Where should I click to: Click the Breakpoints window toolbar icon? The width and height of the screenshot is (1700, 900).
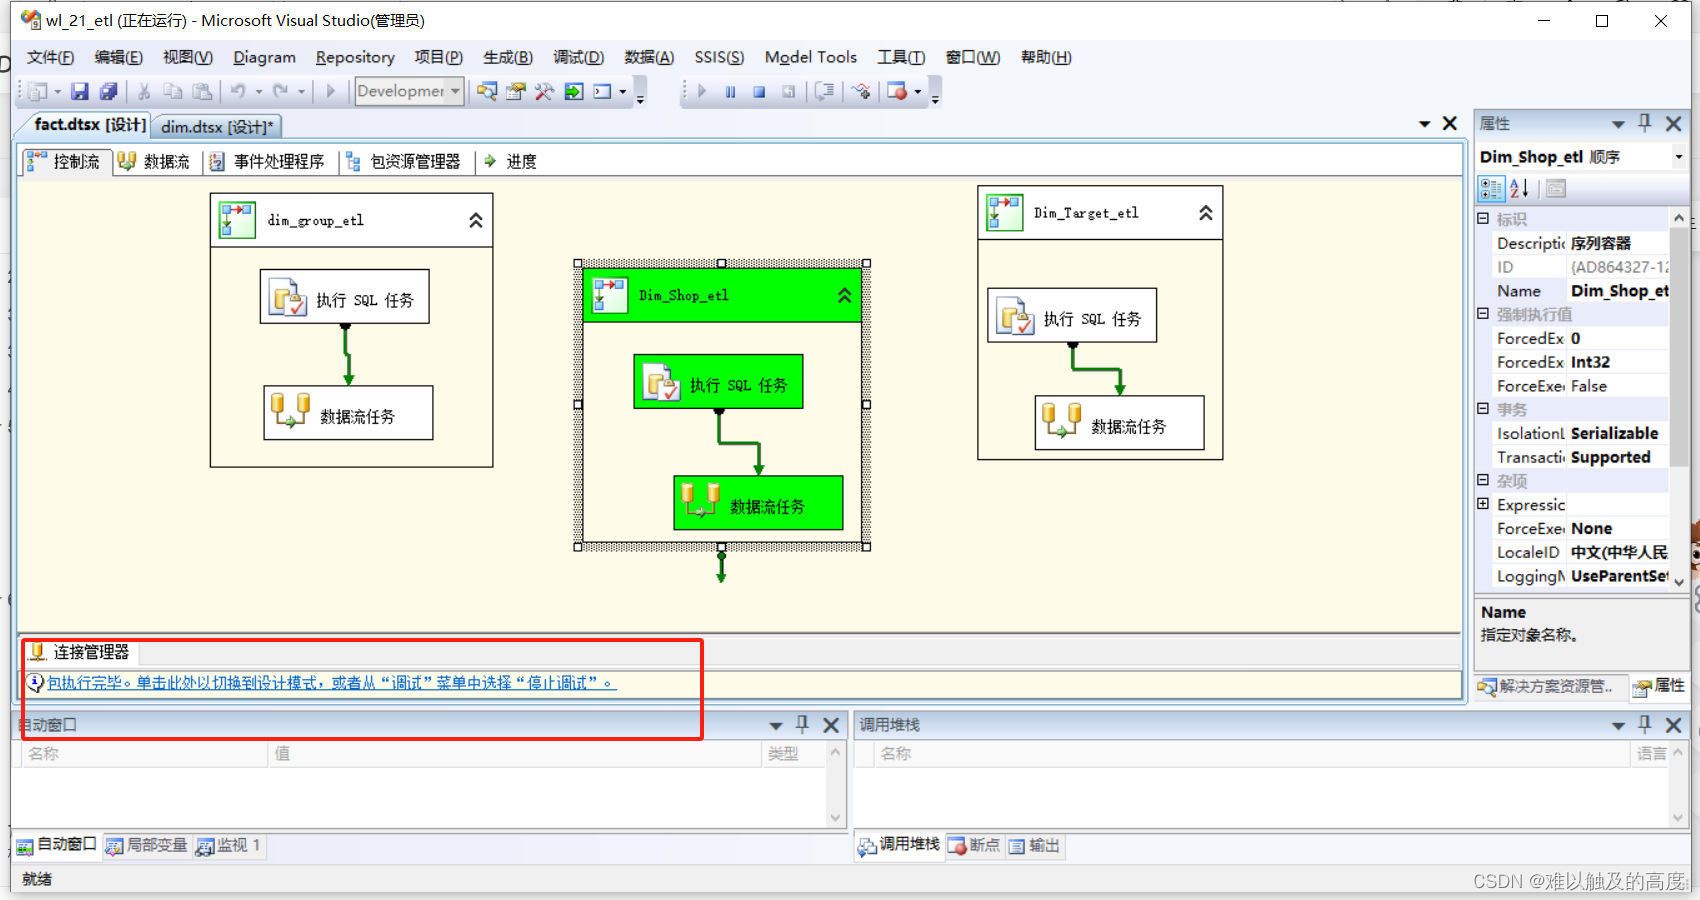pyautogui.click(x=897, y=91)
